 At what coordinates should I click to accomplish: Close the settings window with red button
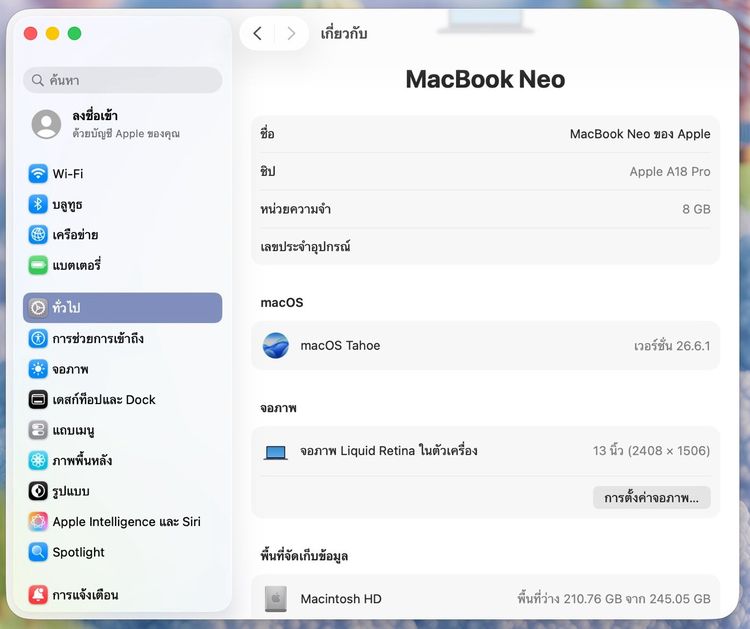pyautogui.click(x=31, y=33)
